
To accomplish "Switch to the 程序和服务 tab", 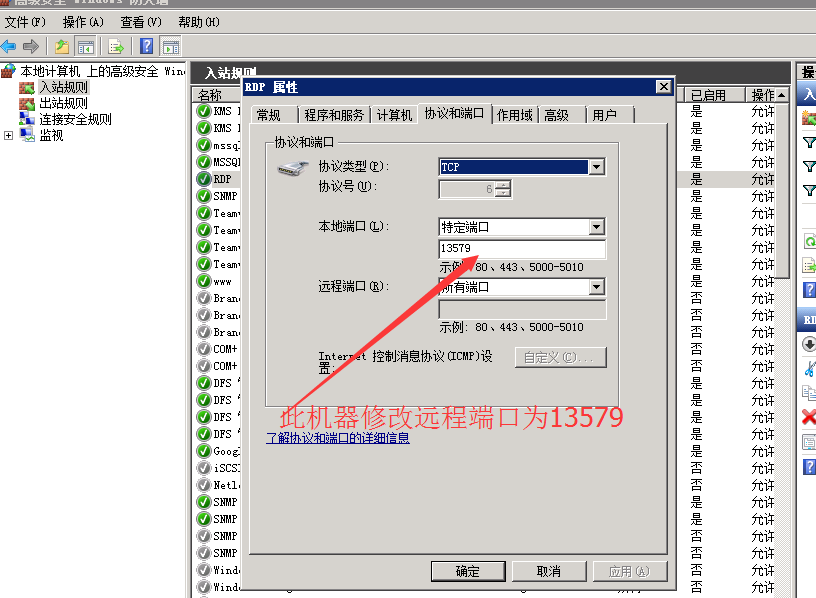I will [334, 115].
